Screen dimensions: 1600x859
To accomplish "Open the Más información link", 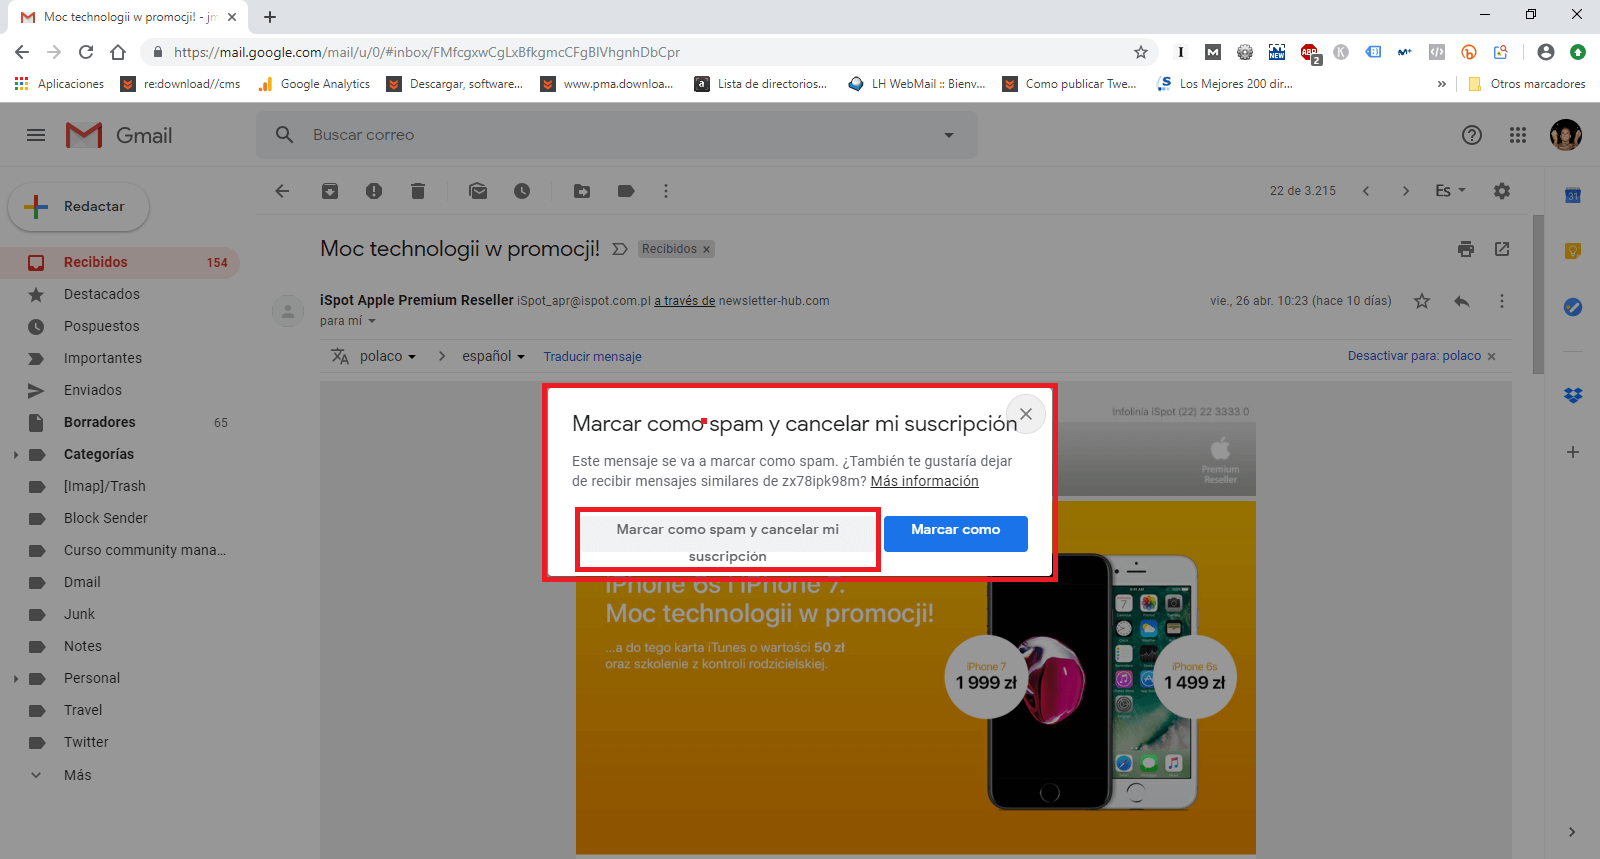I will coord(925,481).
